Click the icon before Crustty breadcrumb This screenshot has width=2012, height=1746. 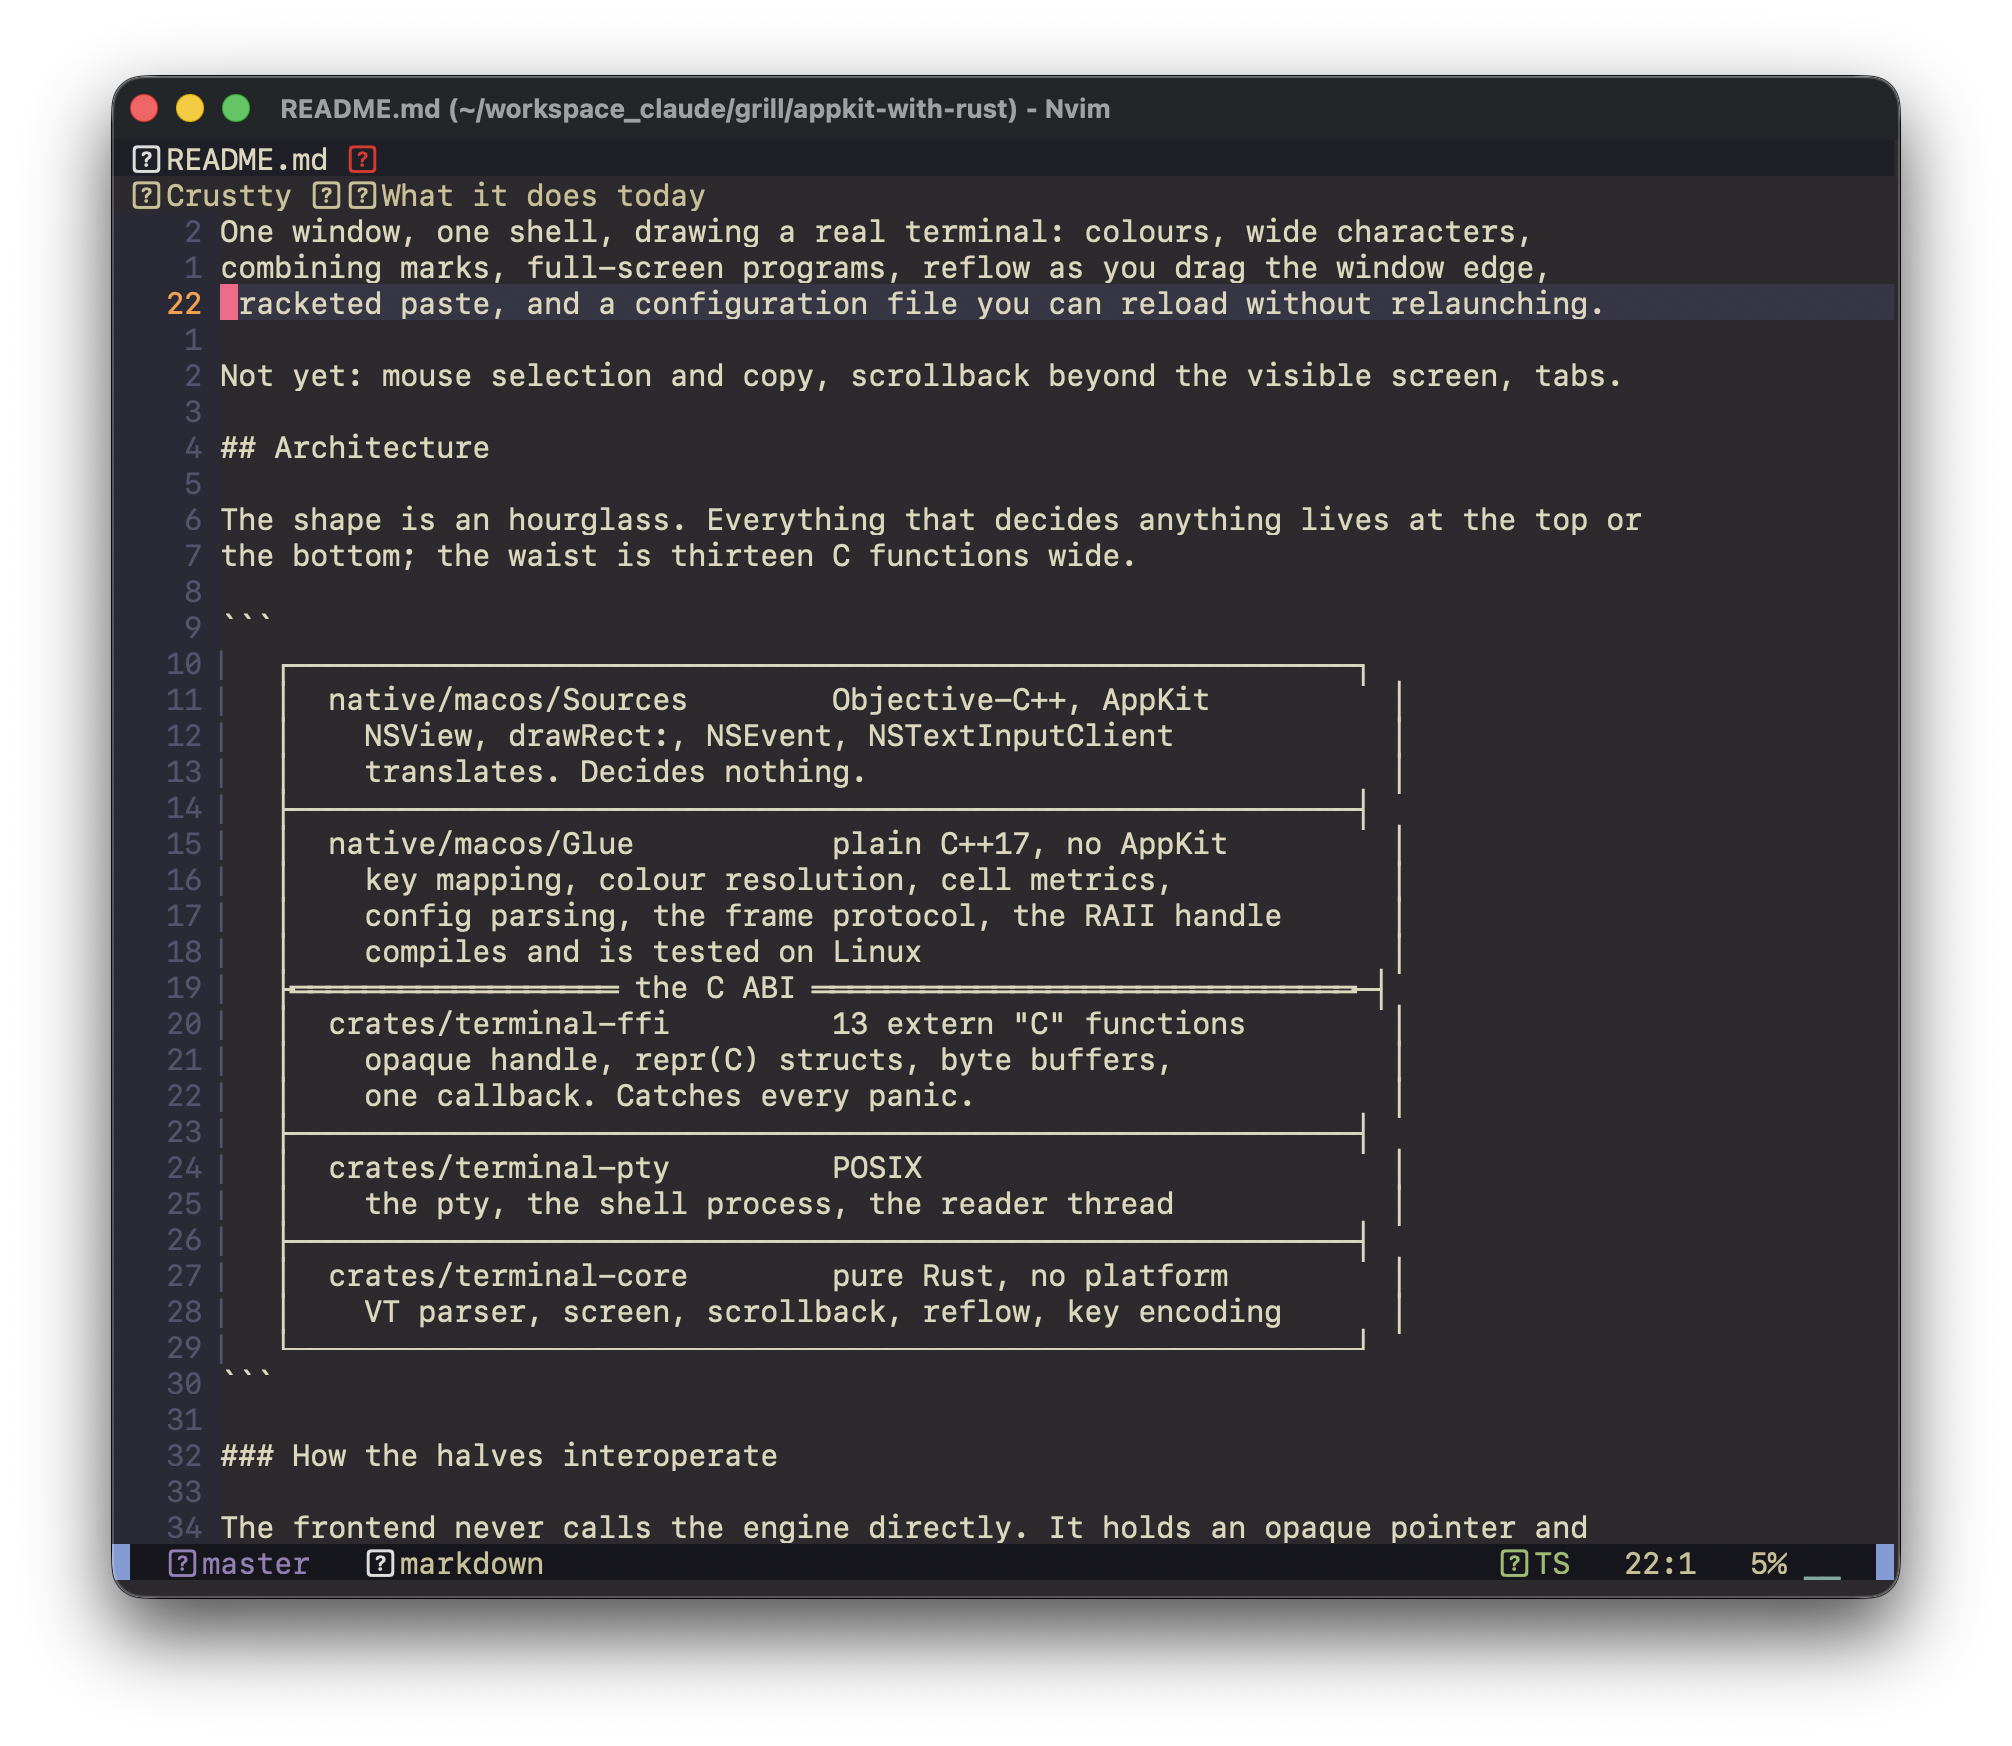pos(146,195)
